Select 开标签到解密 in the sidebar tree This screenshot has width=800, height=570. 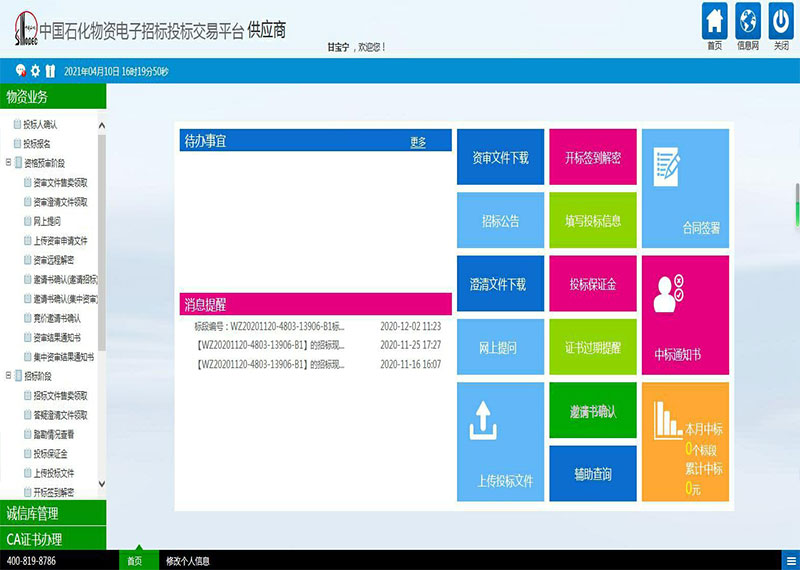(54, 492)
